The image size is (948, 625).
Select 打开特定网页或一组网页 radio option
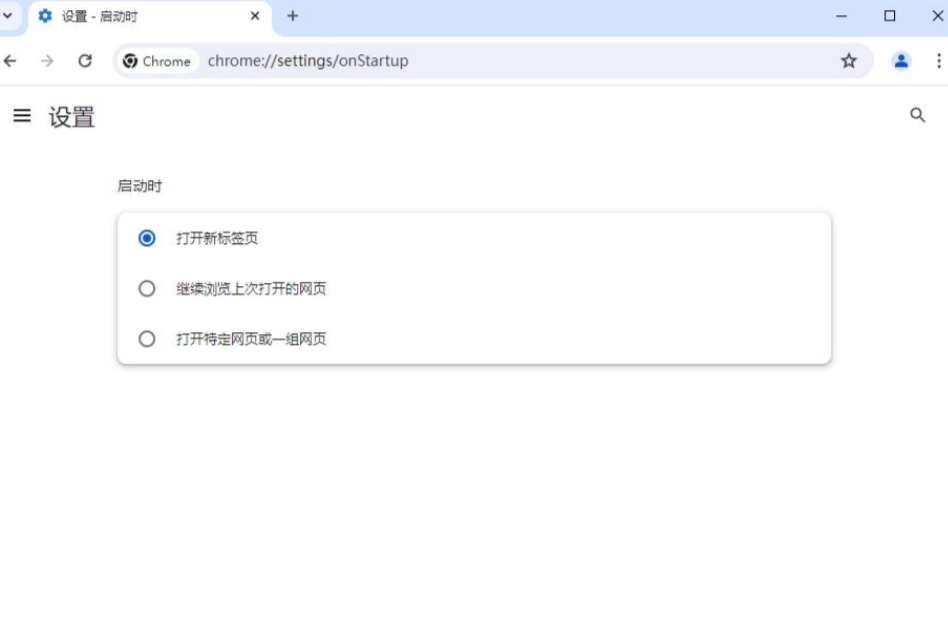pyautogui.click(x=147, y=339)
